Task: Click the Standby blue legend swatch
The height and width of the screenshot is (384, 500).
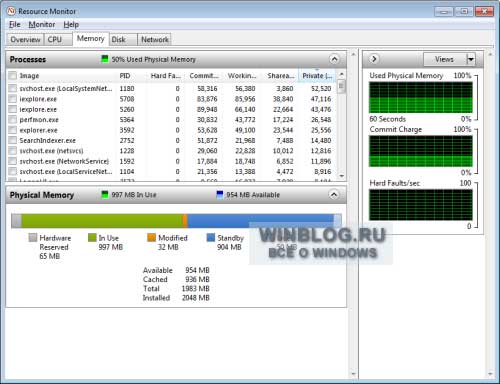Action: point(211,237)
